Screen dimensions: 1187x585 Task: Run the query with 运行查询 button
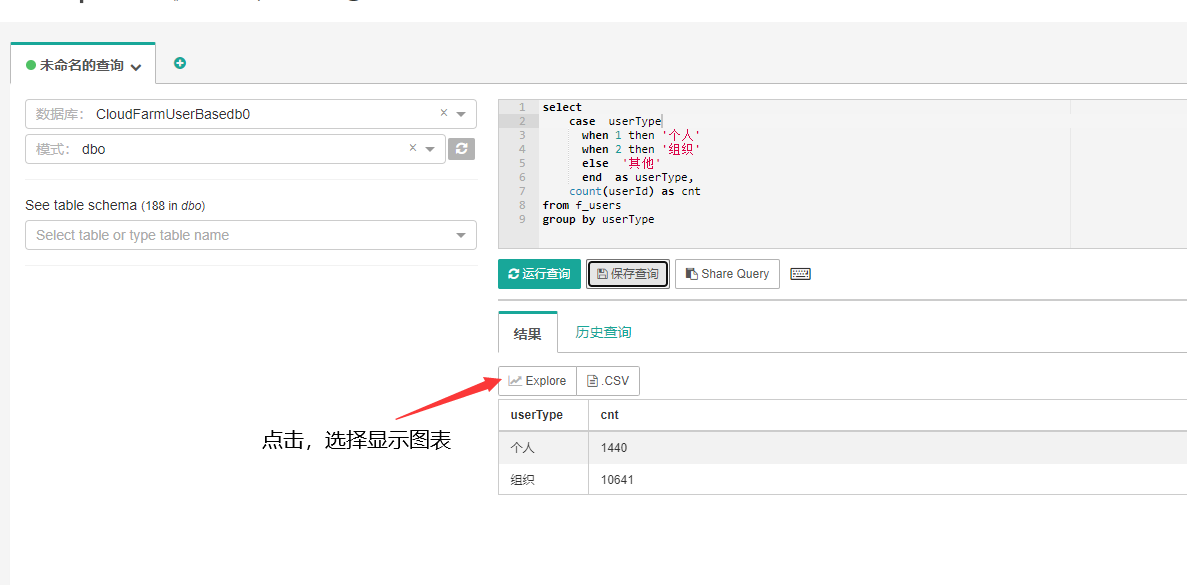539,273
